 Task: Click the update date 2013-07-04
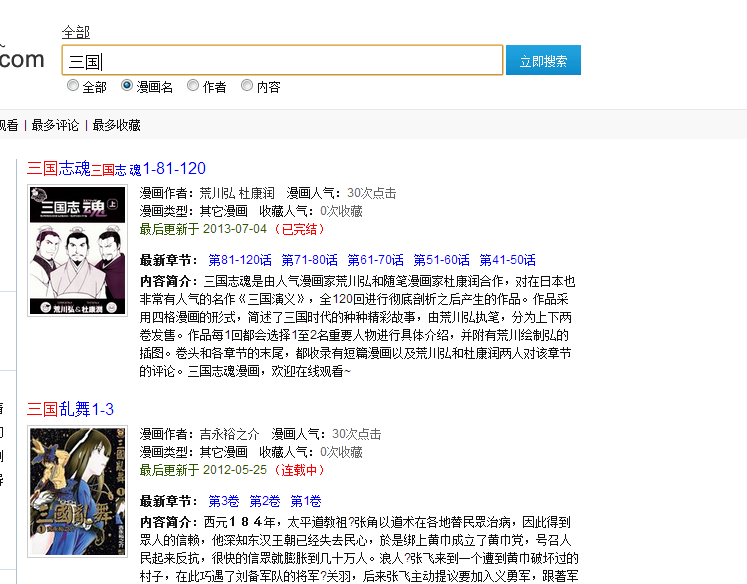pos(235,229)
